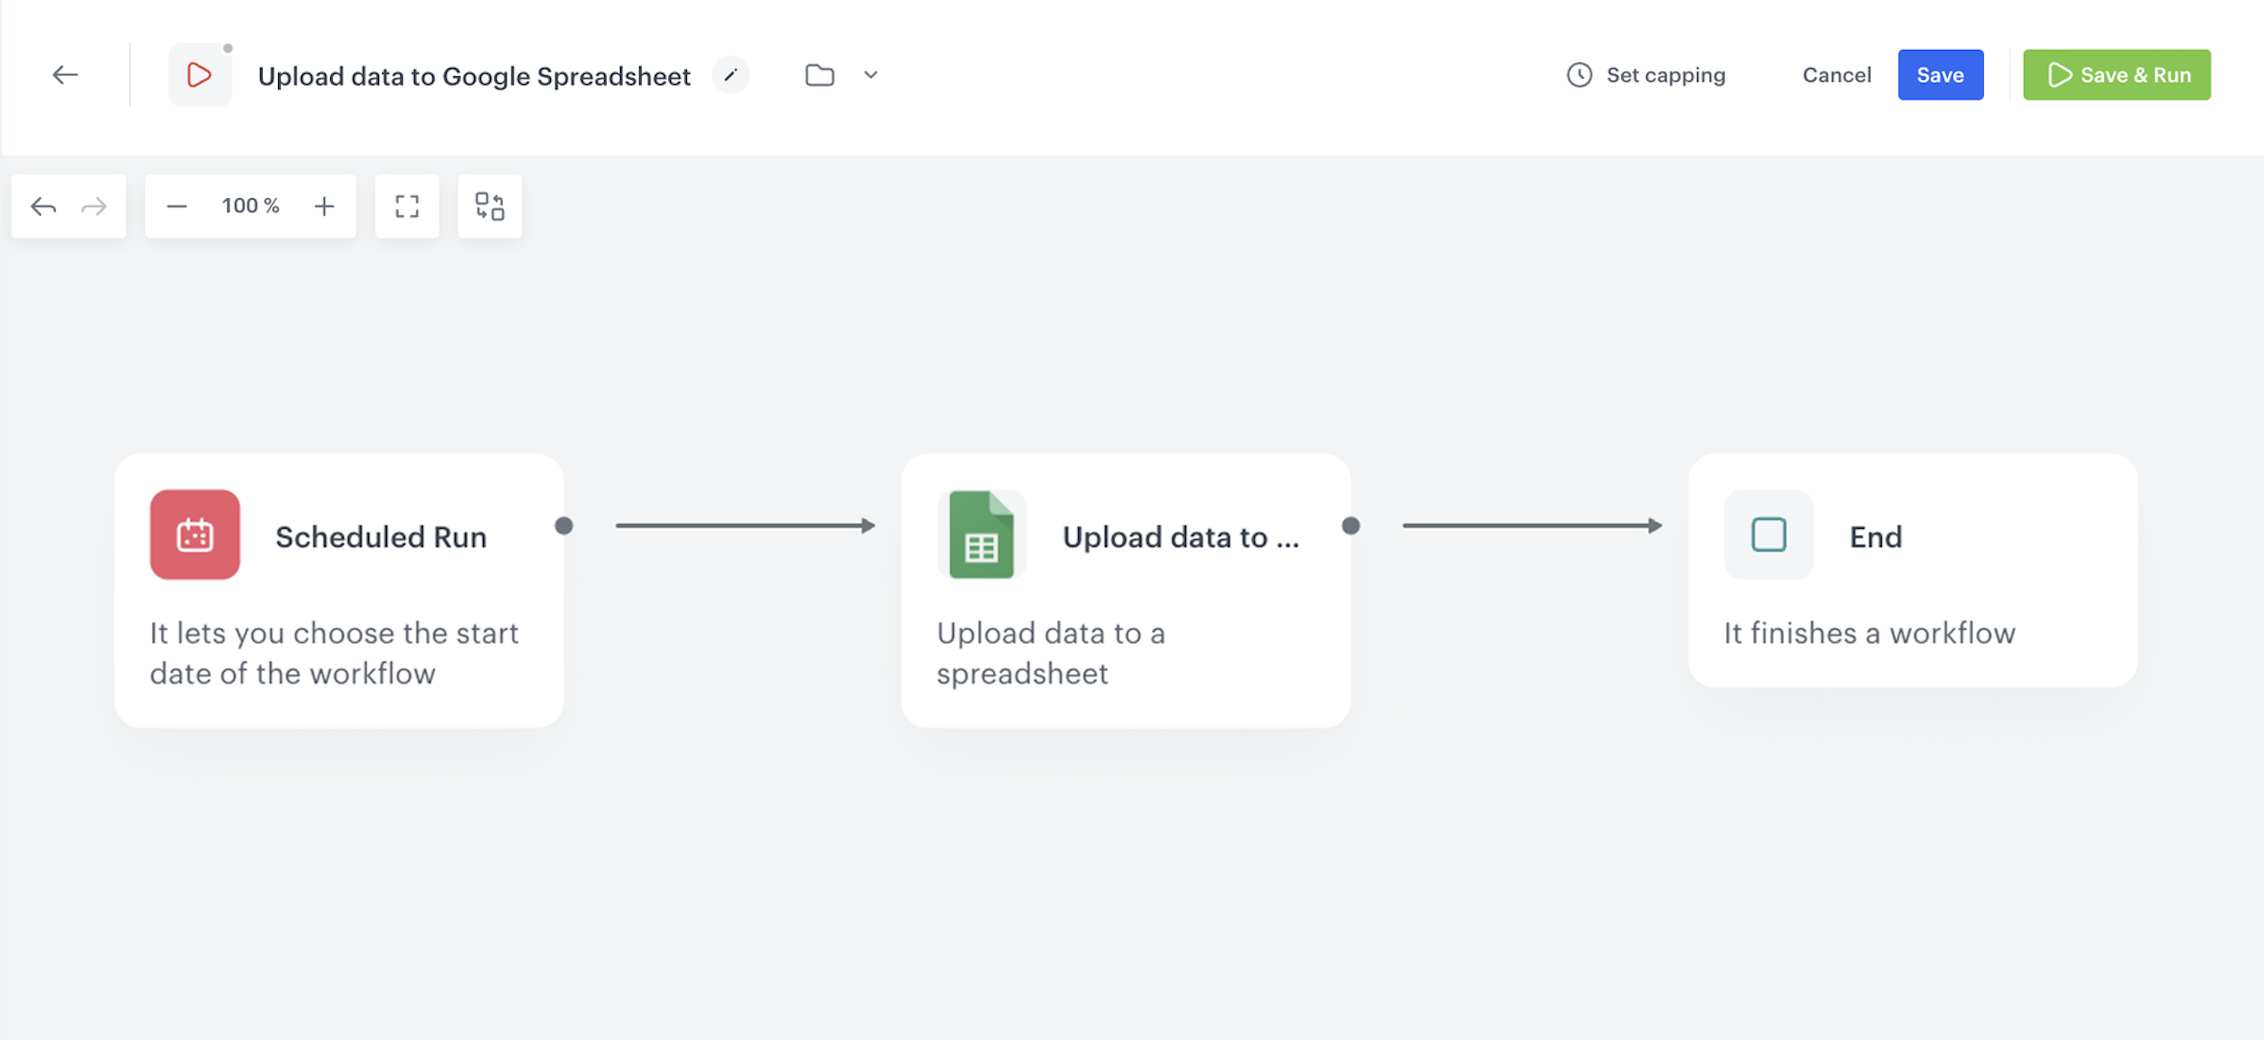Click the workflow play icon next to the title
2264x1040 pixels.
[199, 74]
